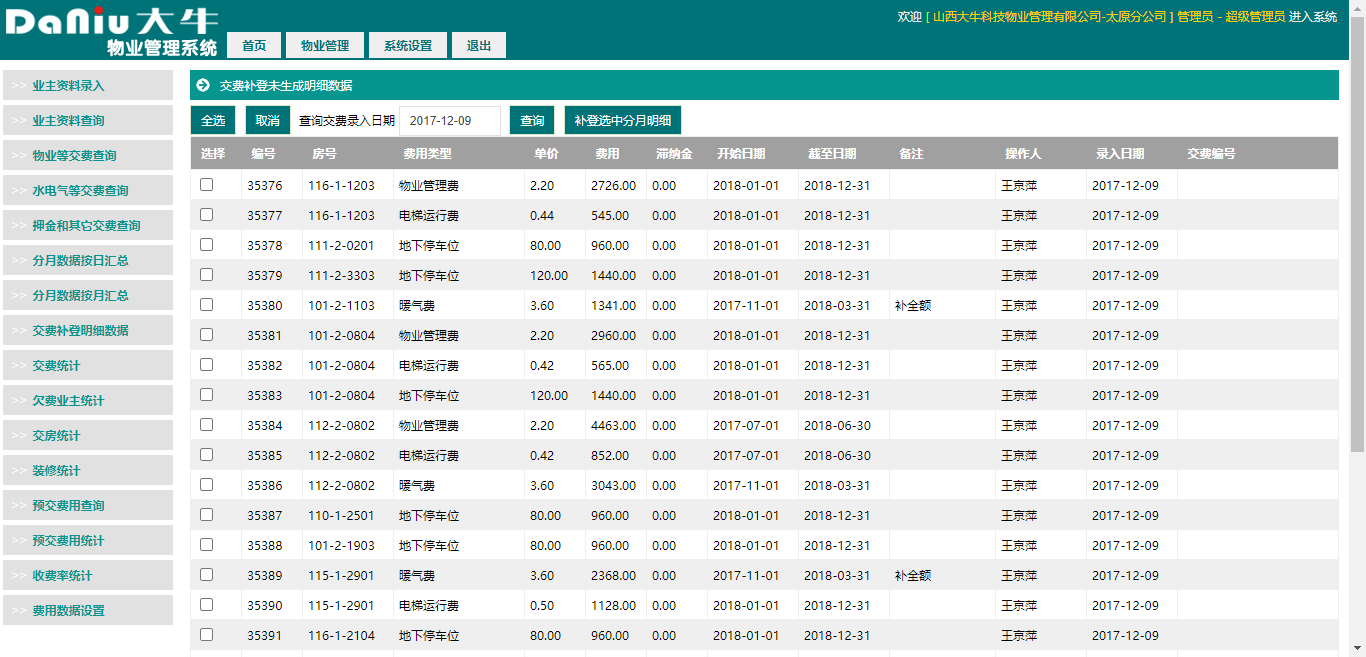This screenshot has height=657, width=1366.
Task: Click 退出 to log out
Action: [x=479, y=45]
